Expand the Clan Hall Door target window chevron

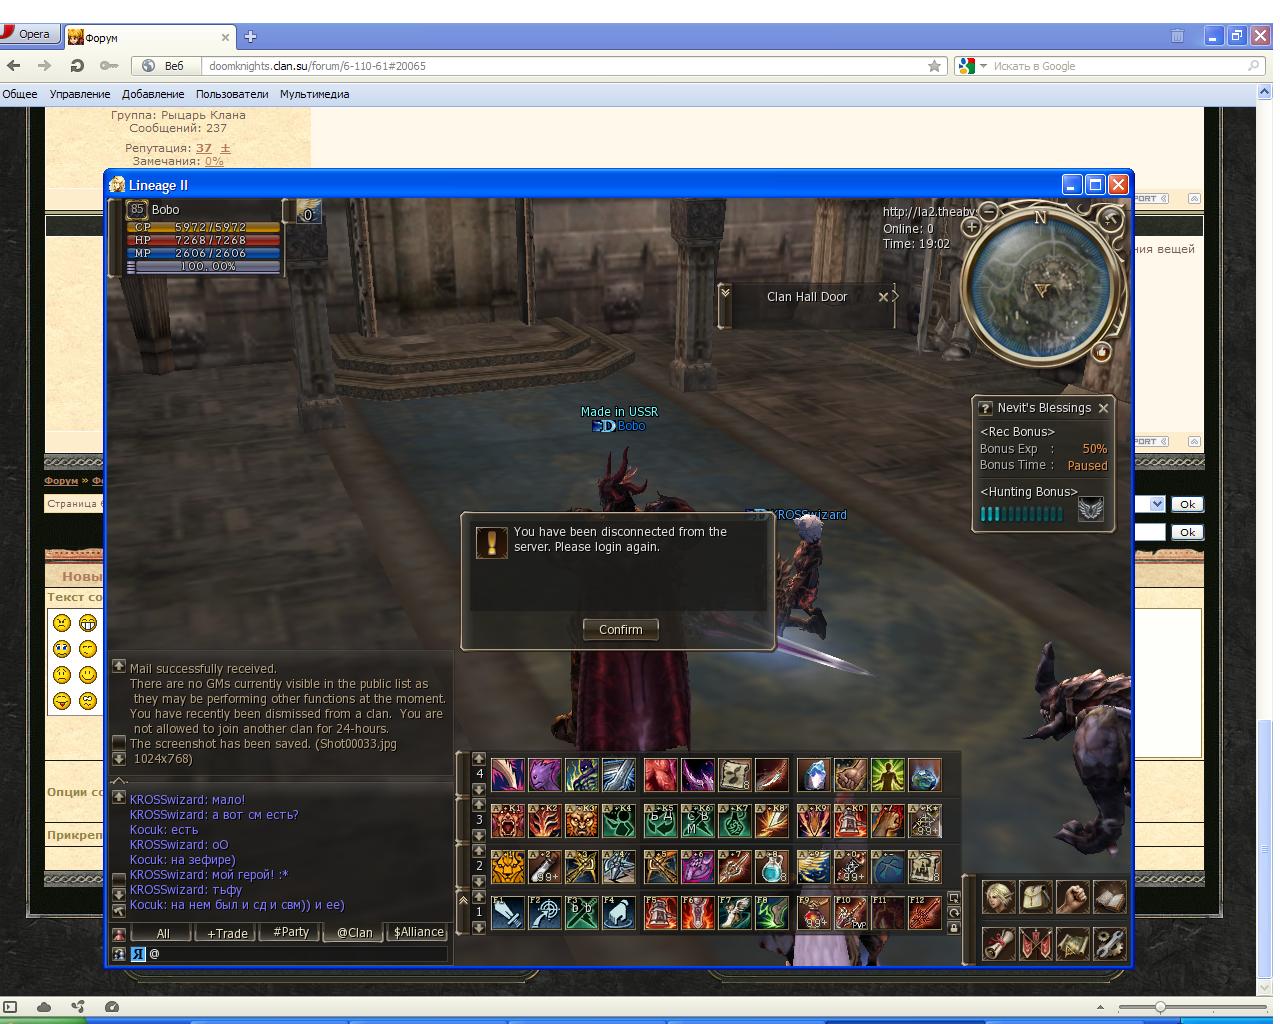tap(725, 292)
